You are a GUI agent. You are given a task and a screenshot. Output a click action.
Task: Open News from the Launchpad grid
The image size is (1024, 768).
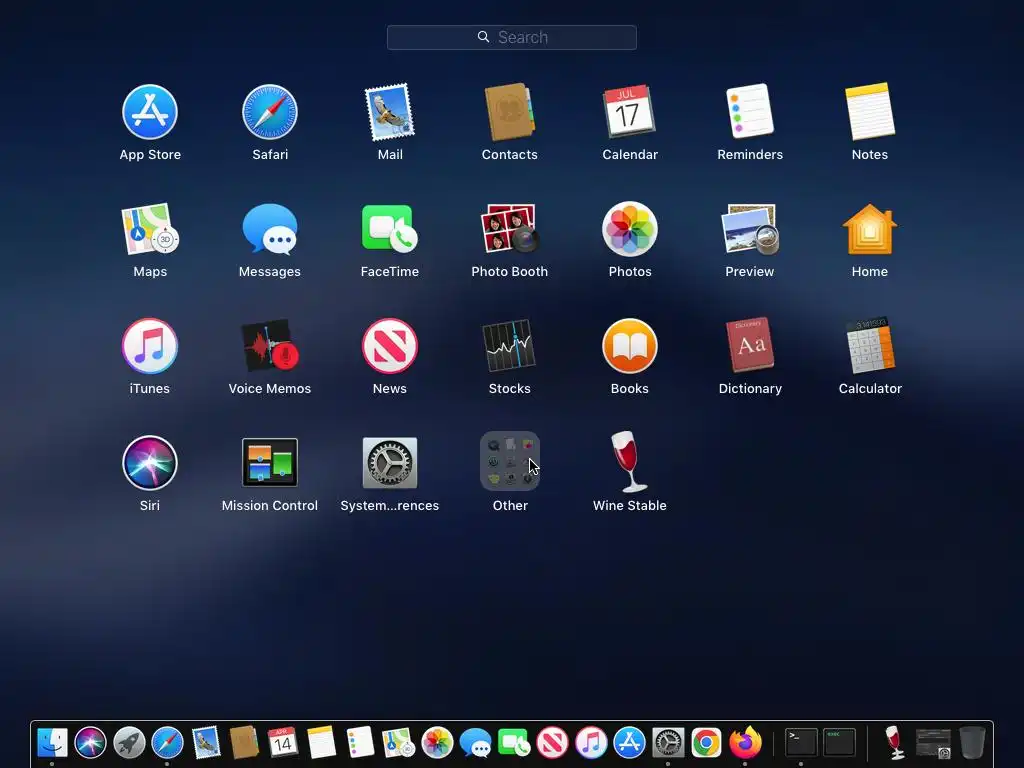[x=390, y=345]
